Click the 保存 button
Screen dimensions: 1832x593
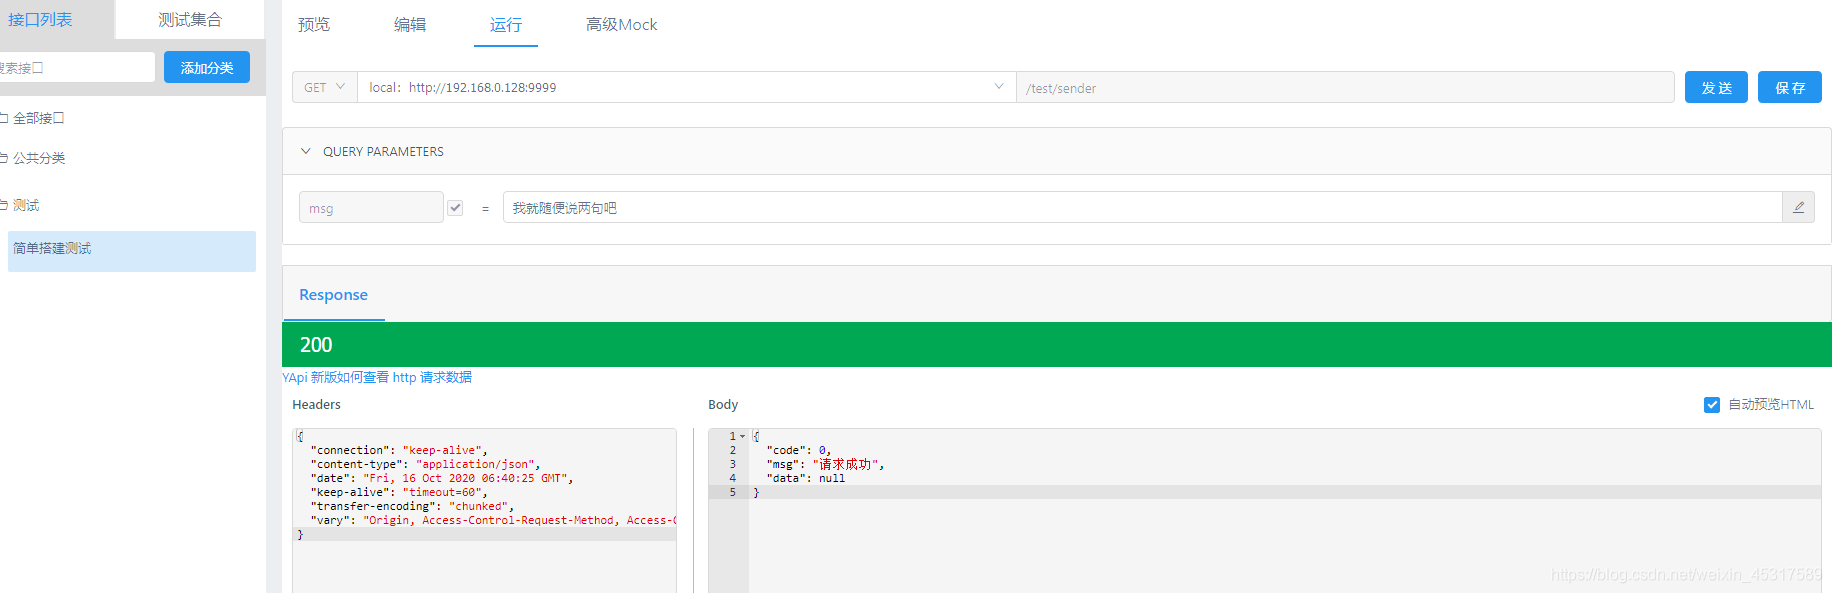pos(1790,87)
